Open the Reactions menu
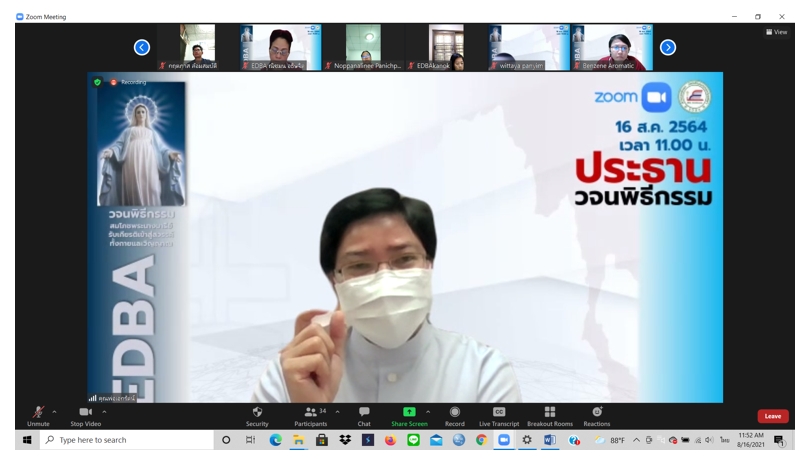The height and width of the screenshot is (459, 804). pyautogui.click(x=597, y=416)
